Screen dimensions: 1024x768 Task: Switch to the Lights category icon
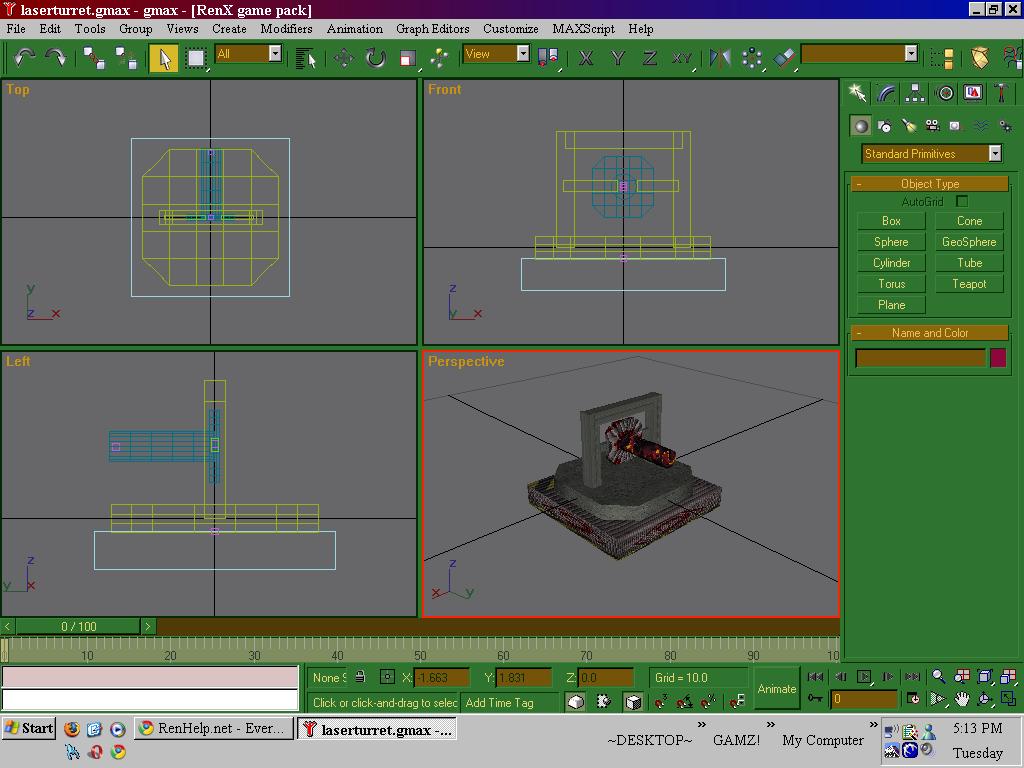(x=908, y=126)
